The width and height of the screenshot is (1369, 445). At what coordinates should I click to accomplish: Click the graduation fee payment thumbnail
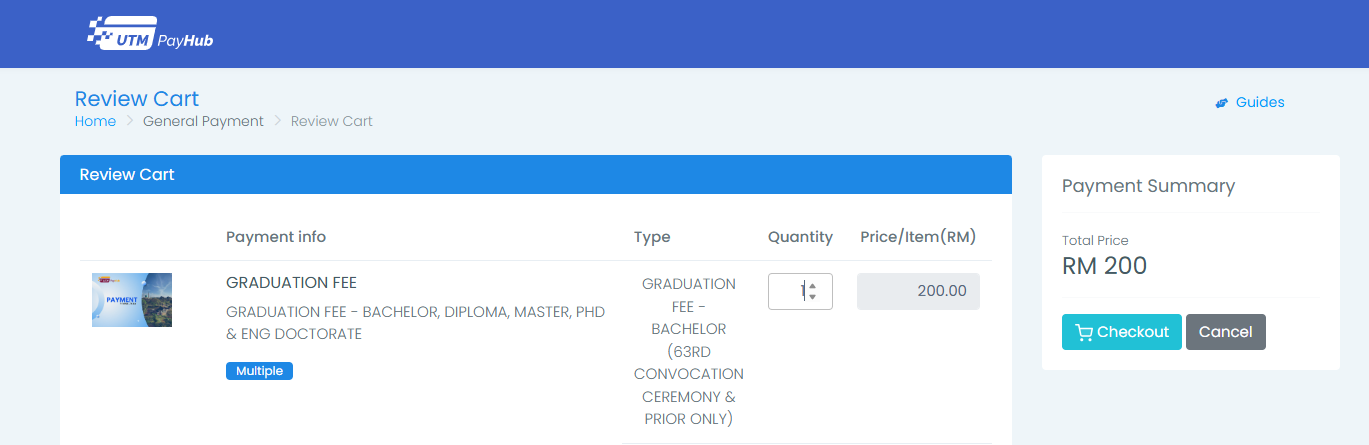[132, 300]
